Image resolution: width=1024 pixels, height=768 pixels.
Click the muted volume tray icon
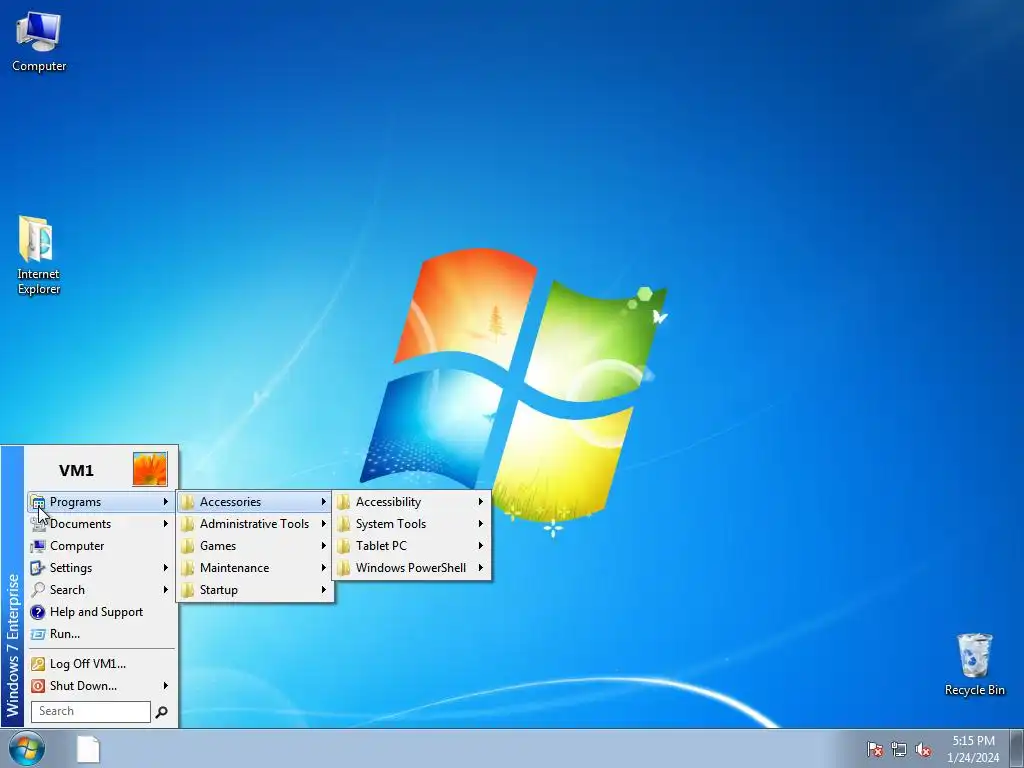(923, 749)
